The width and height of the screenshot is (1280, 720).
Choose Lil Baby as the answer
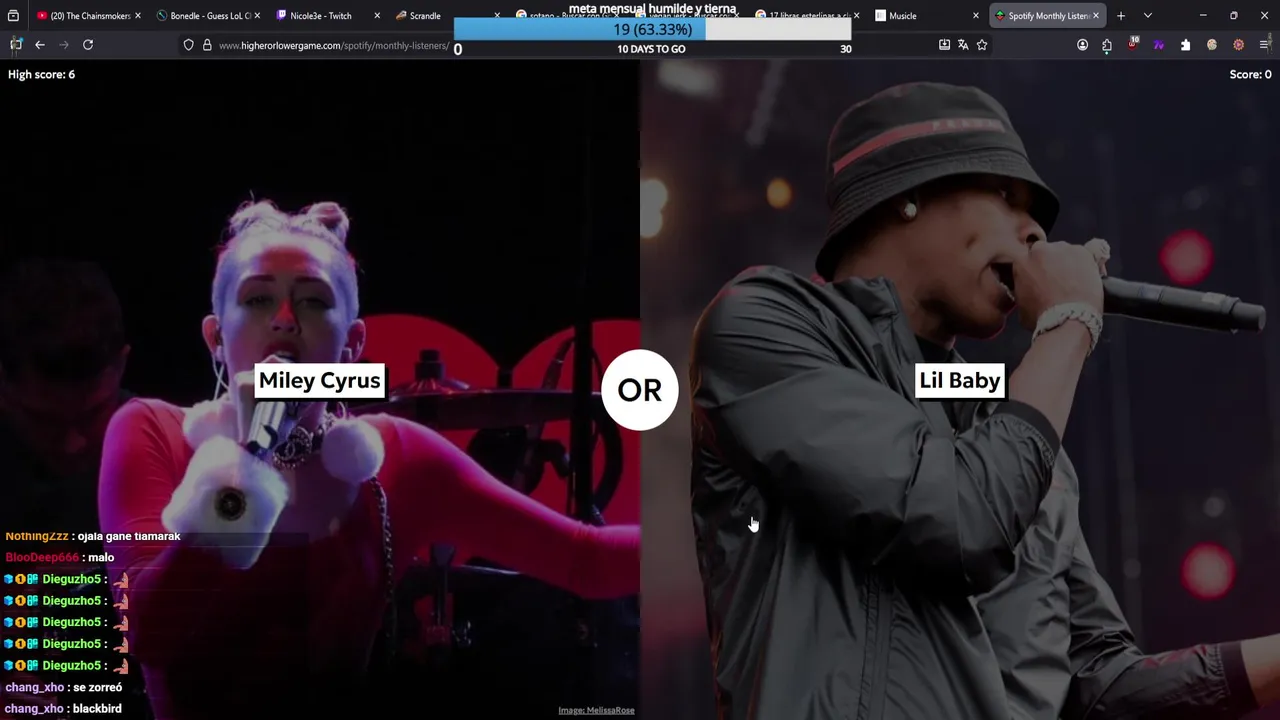pos(960,380)
